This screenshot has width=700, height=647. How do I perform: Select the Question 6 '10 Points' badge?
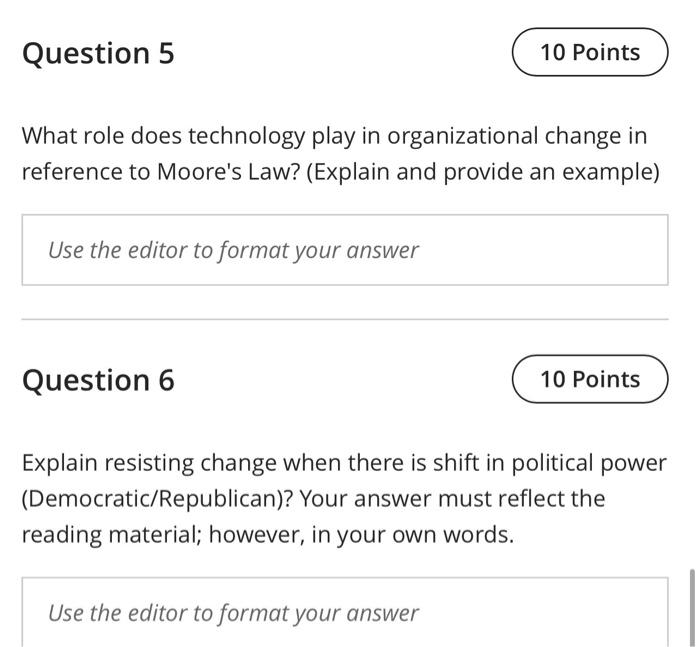(590, 379)
